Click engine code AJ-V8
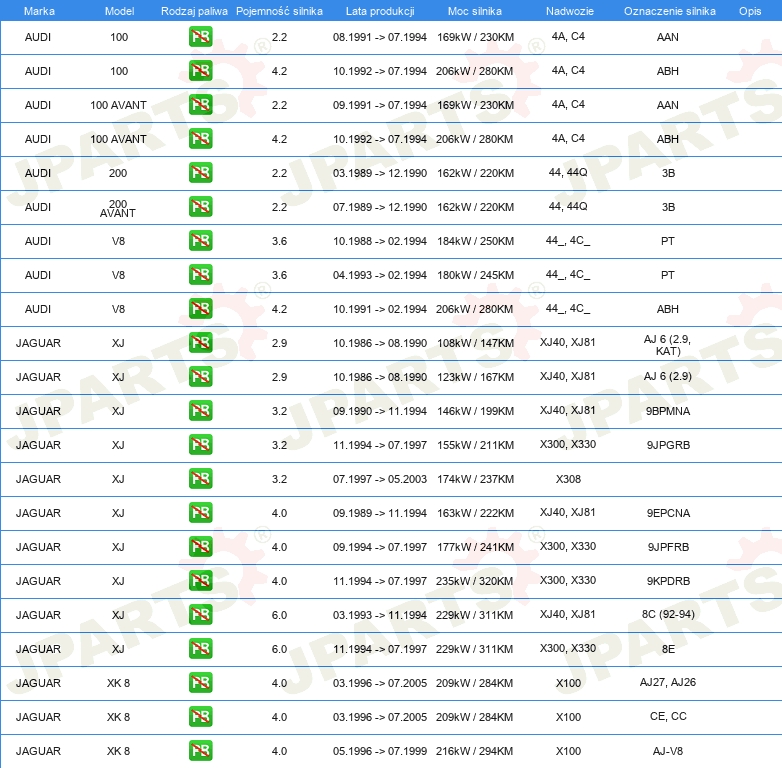Image resolution: width=782 pixels, height=768 pixels. [668, 751]
